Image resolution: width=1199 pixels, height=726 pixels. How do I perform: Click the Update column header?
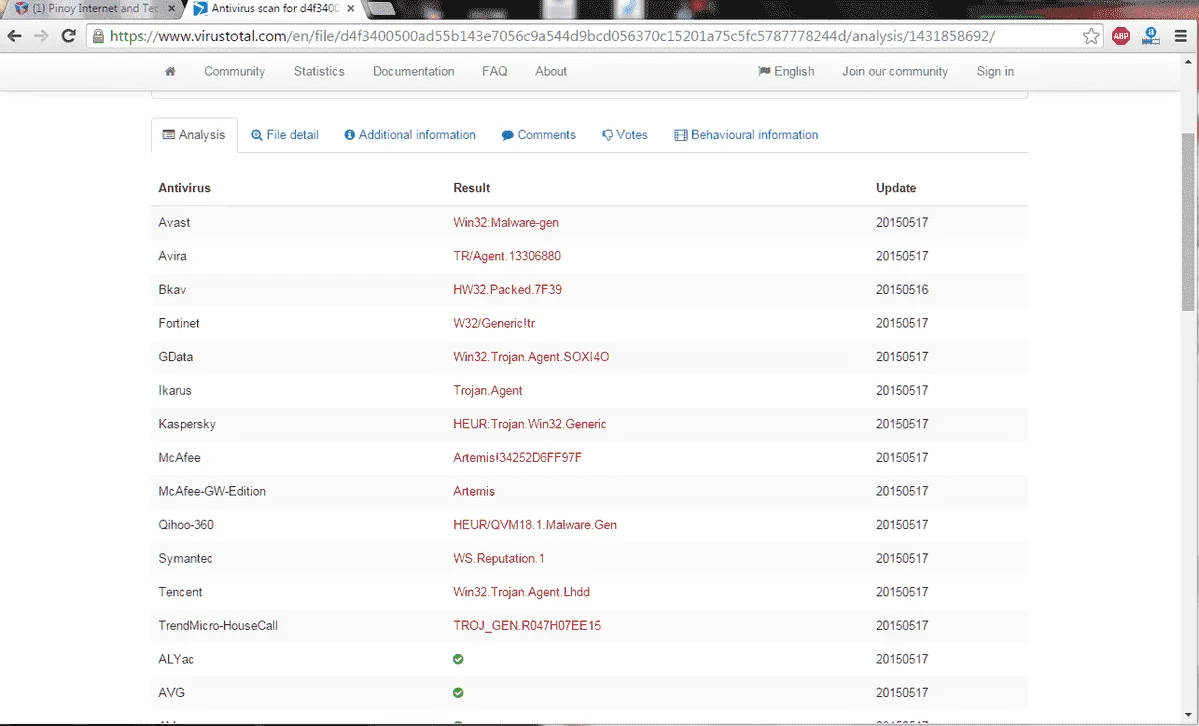pos(895,188)
